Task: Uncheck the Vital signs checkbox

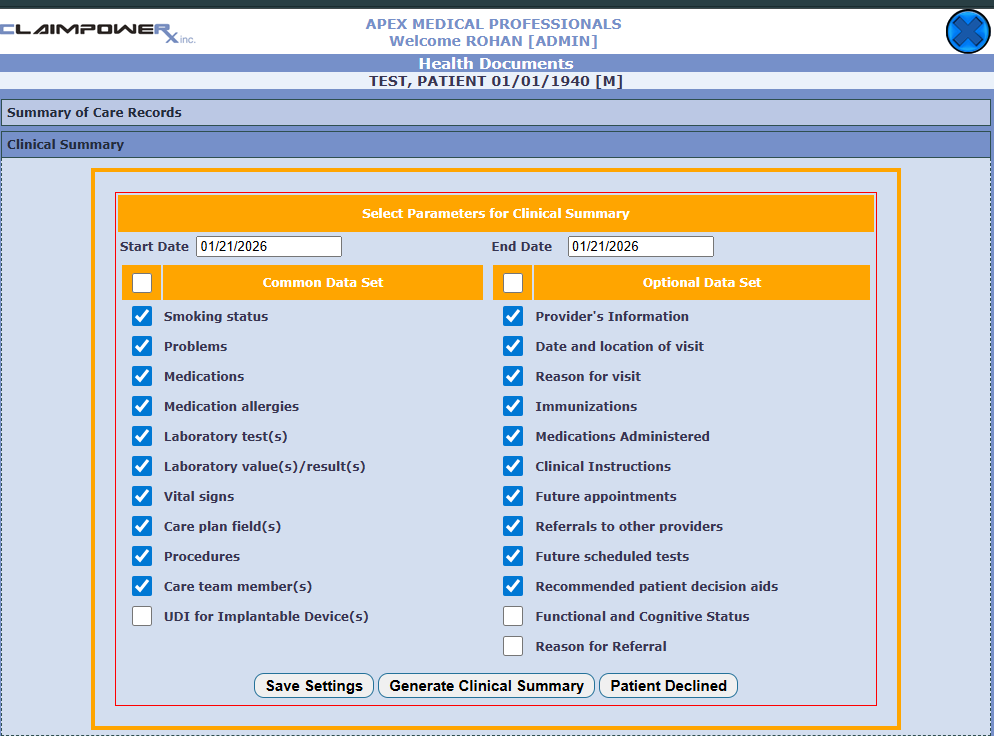Action: [142, 497]
